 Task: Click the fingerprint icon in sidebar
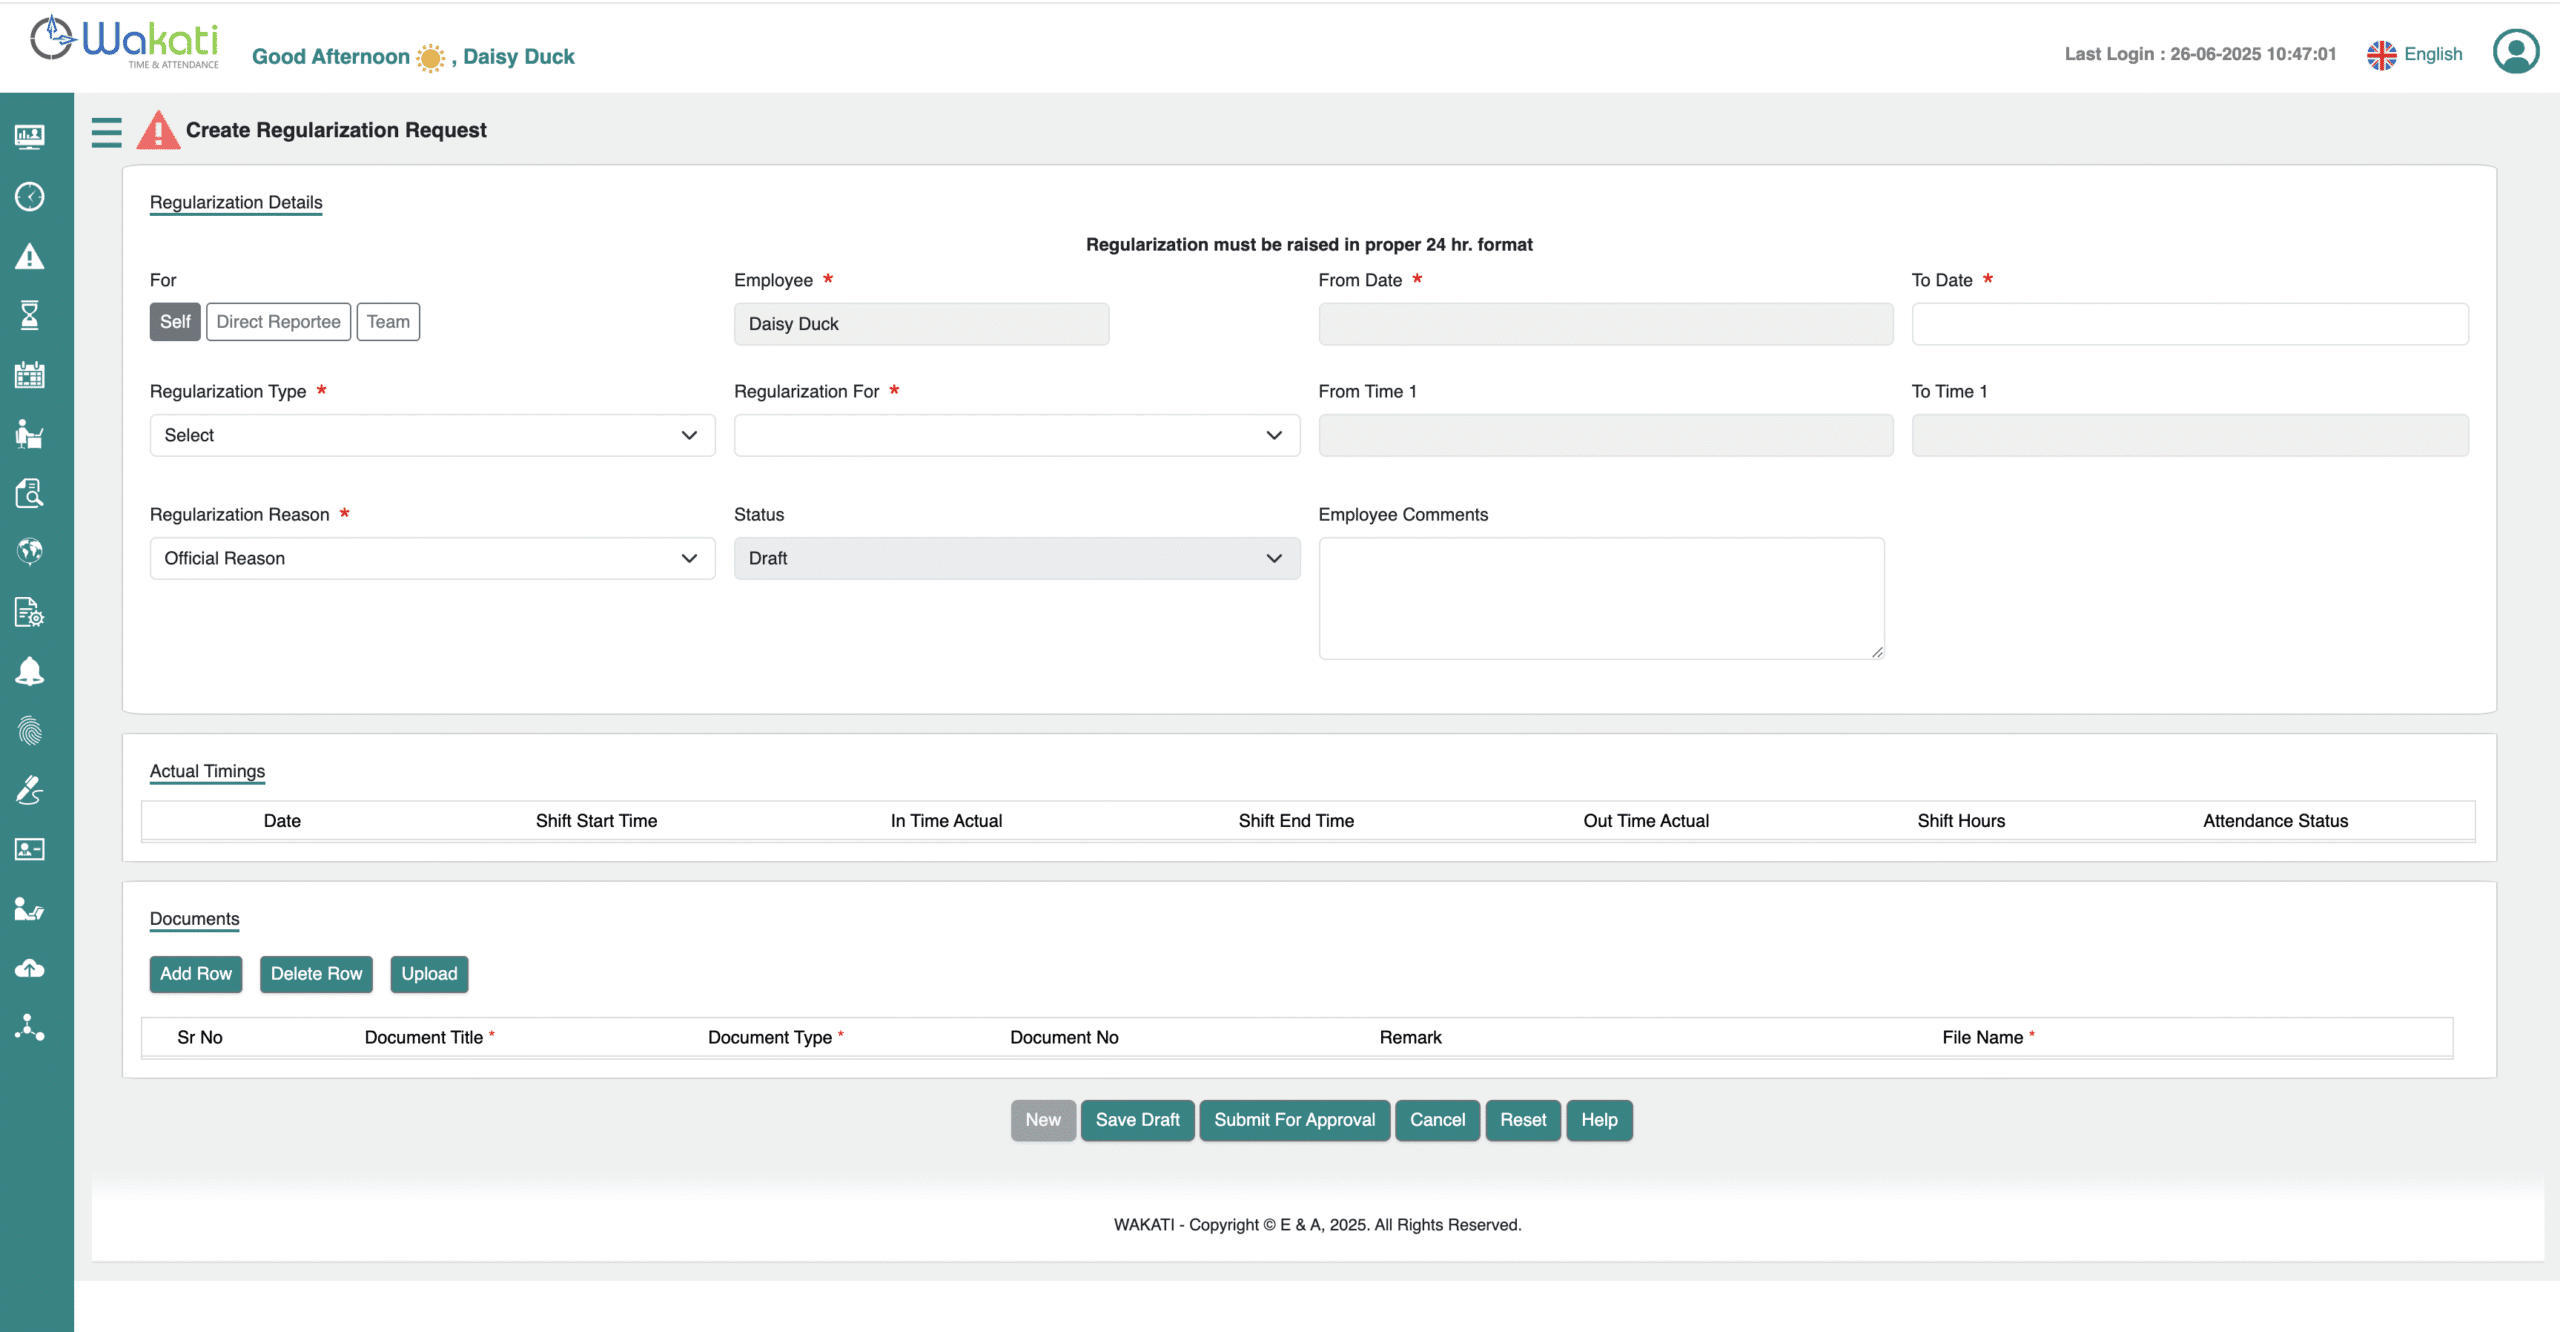(30, 731)
